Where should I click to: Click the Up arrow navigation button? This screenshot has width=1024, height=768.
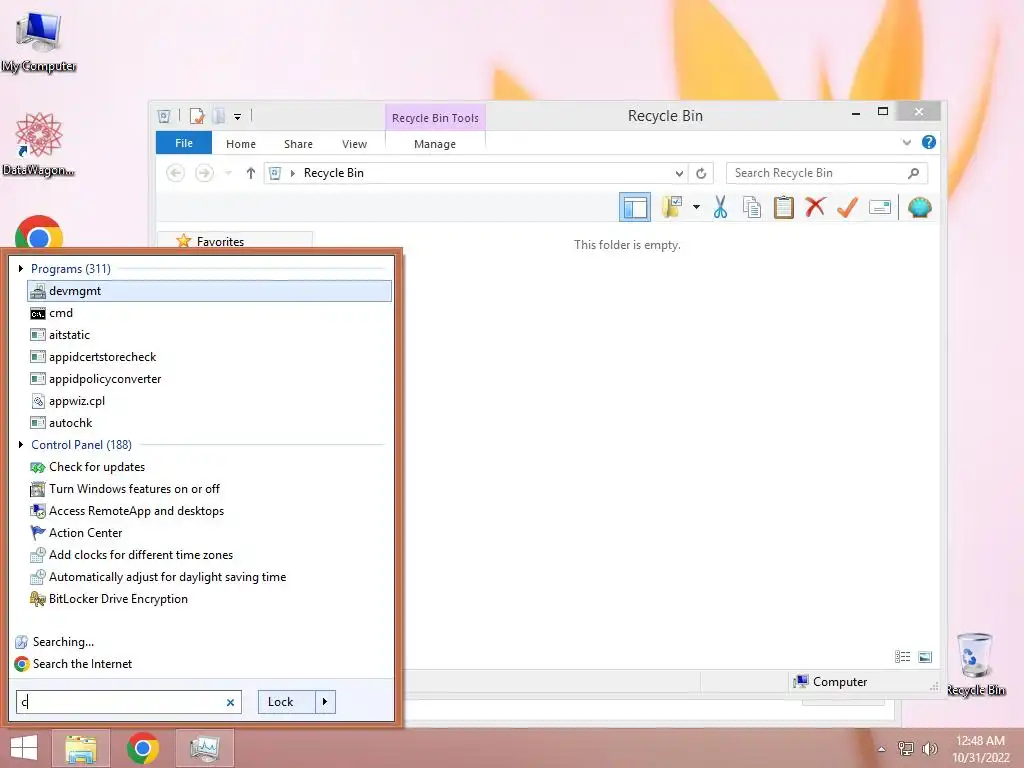251,173
